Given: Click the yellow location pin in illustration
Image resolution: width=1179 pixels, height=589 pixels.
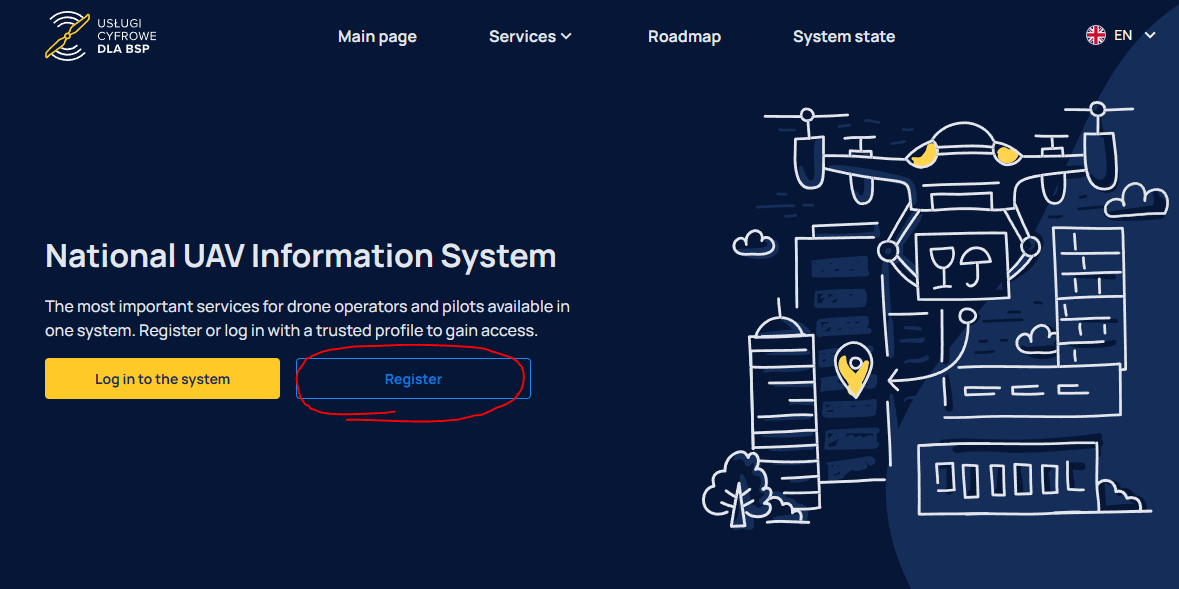Looking at the screenshot, I should [x=853, y=369].
